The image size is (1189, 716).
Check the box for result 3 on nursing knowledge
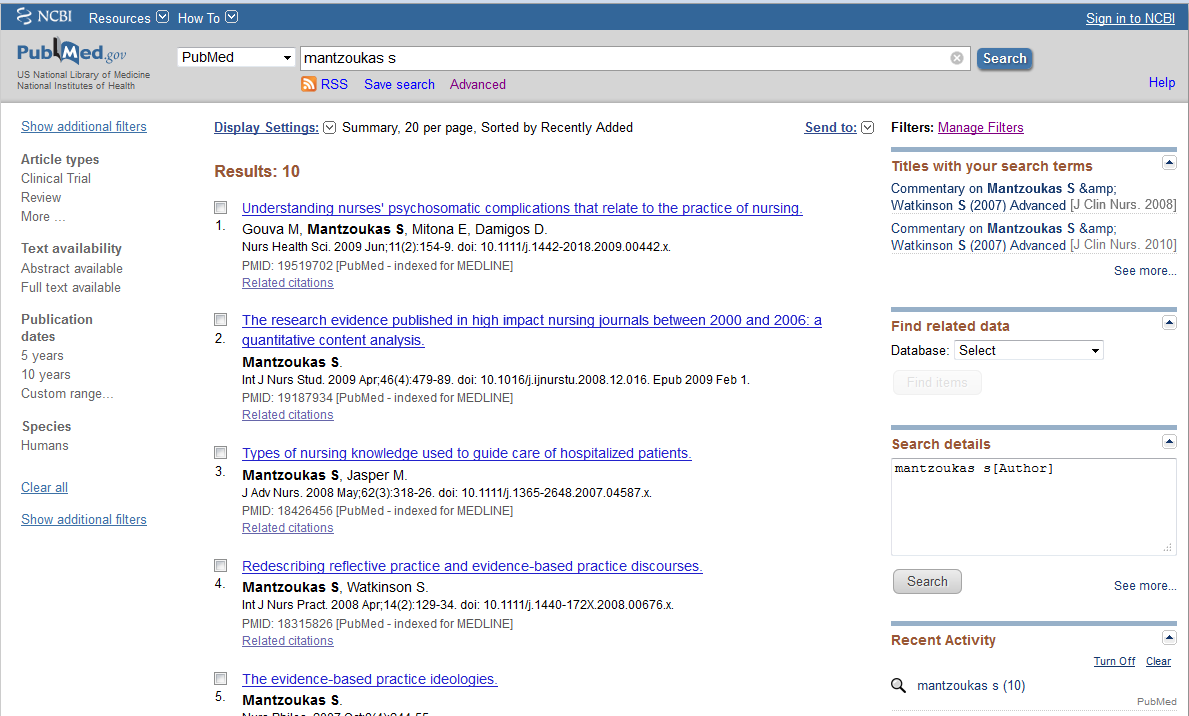tap(221, 453)
